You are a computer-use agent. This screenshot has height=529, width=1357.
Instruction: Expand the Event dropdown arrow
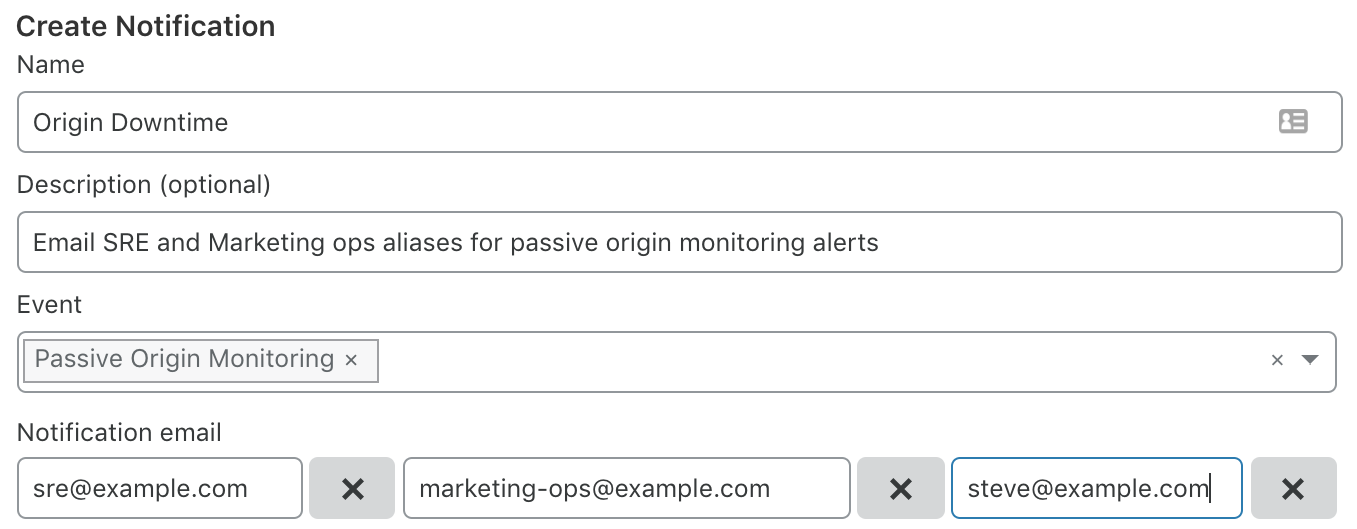coord(1310,360)
